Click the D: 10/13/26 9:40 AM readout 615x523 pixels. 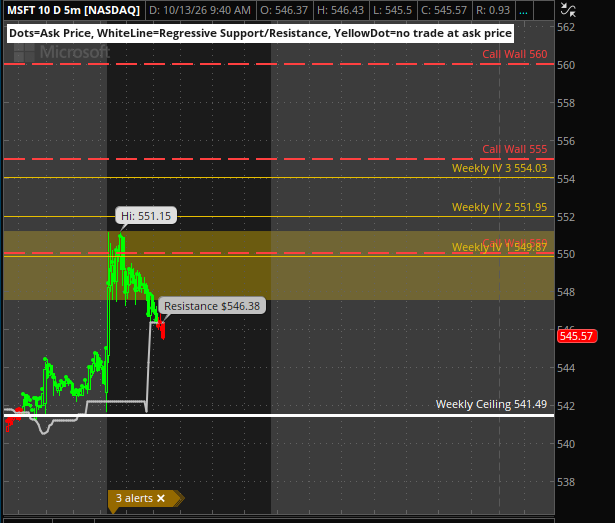pyautogui.click(x=200, y=10)
